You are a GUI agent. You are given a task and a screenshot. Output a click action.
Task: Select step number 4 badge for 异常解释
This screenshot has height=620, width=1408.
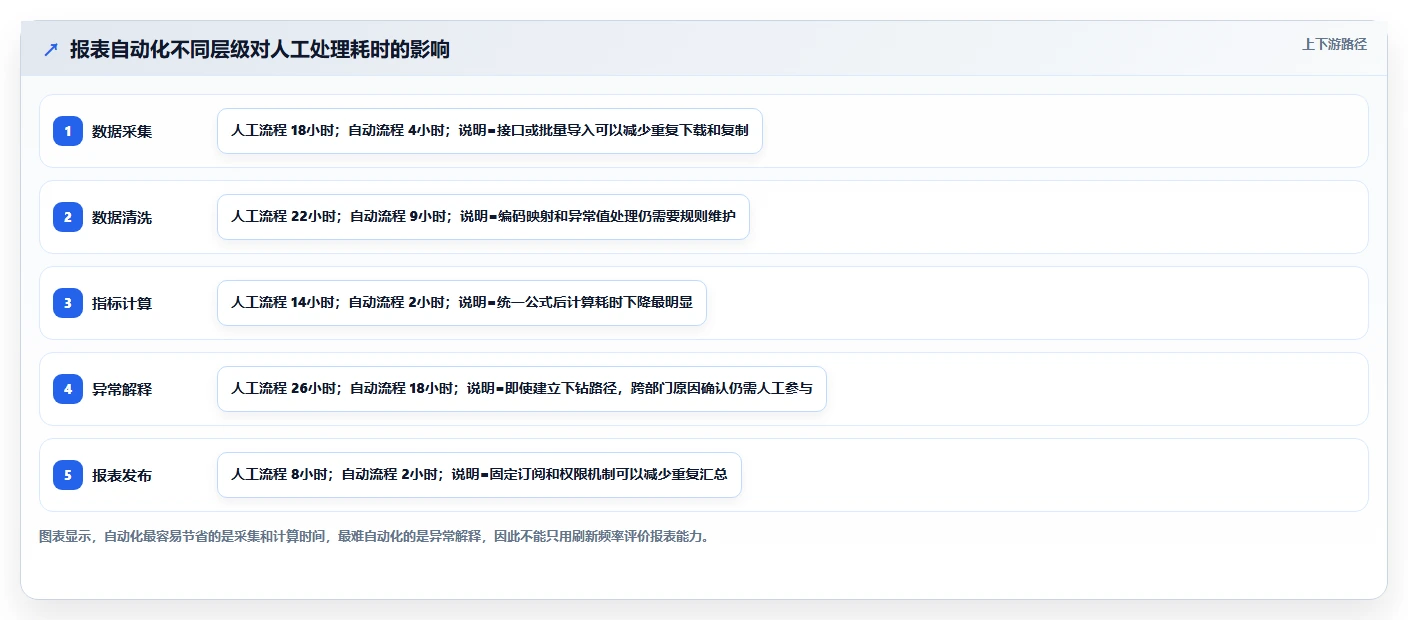[x=68, y=389]
